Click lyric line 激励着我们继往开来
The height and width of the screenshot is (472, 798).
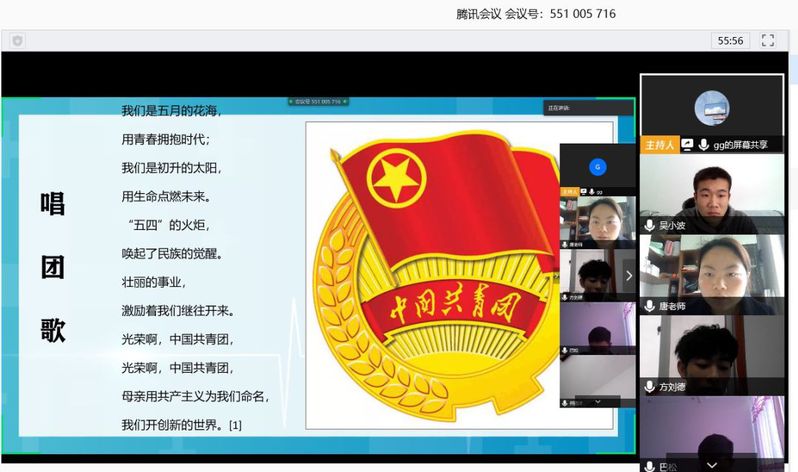(178, 310)
